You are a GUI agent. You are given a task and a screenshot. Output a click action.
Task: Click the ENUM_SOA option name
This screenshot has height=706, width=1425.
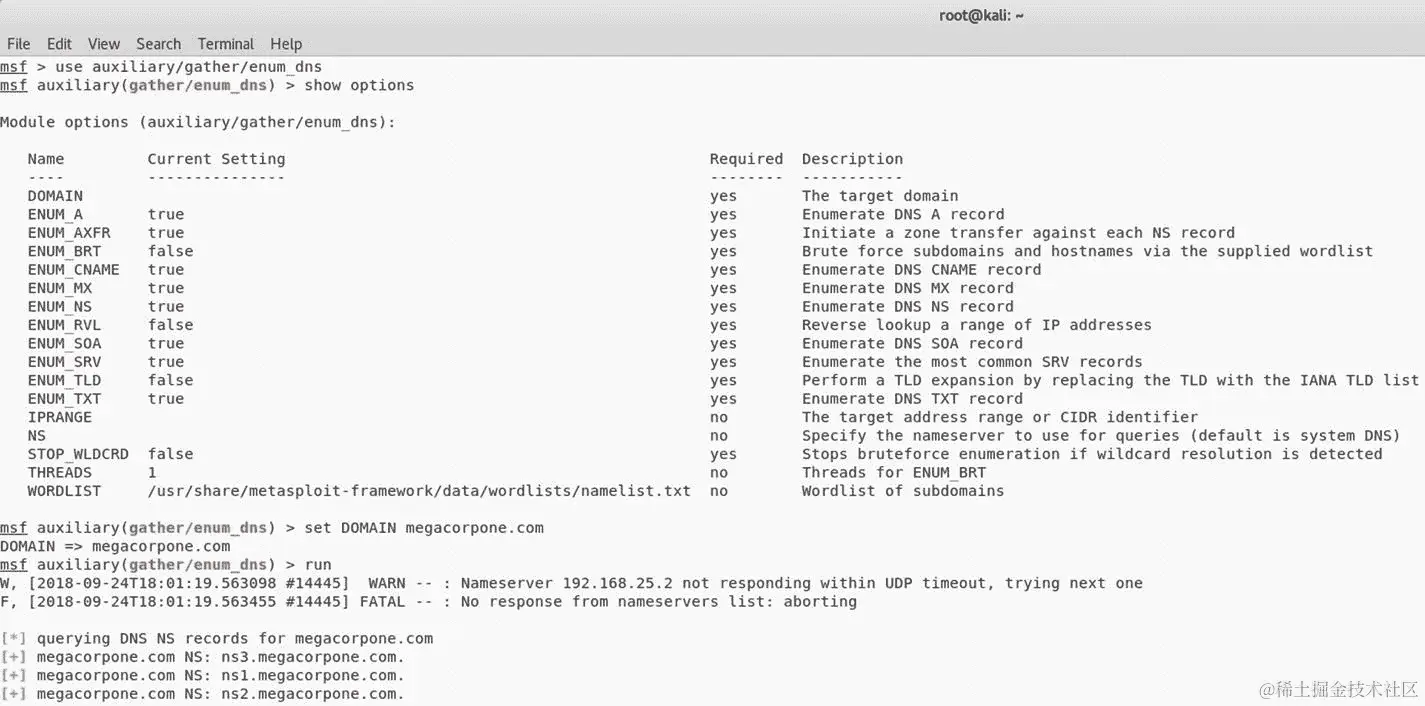tap(64, 344)
